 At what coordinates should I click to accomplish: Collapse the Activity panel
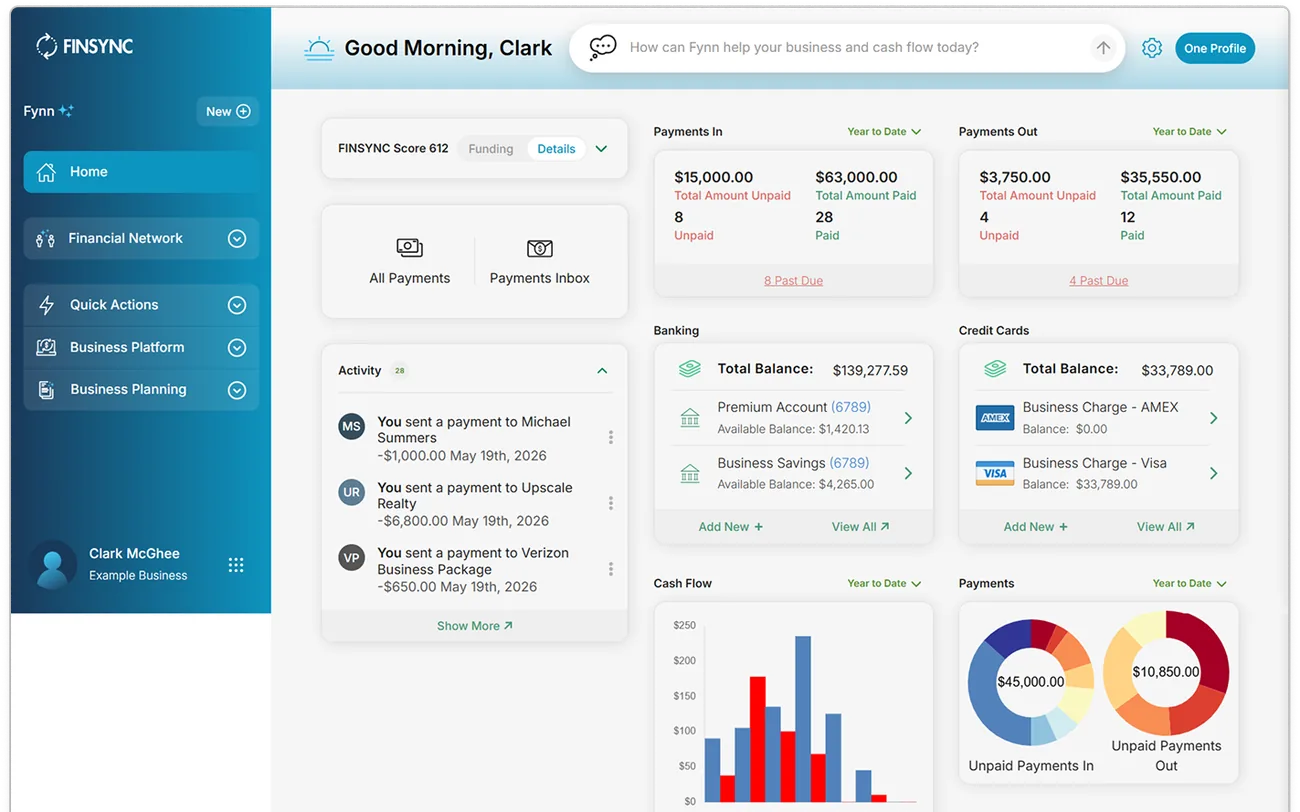click(x=602, y=371)
